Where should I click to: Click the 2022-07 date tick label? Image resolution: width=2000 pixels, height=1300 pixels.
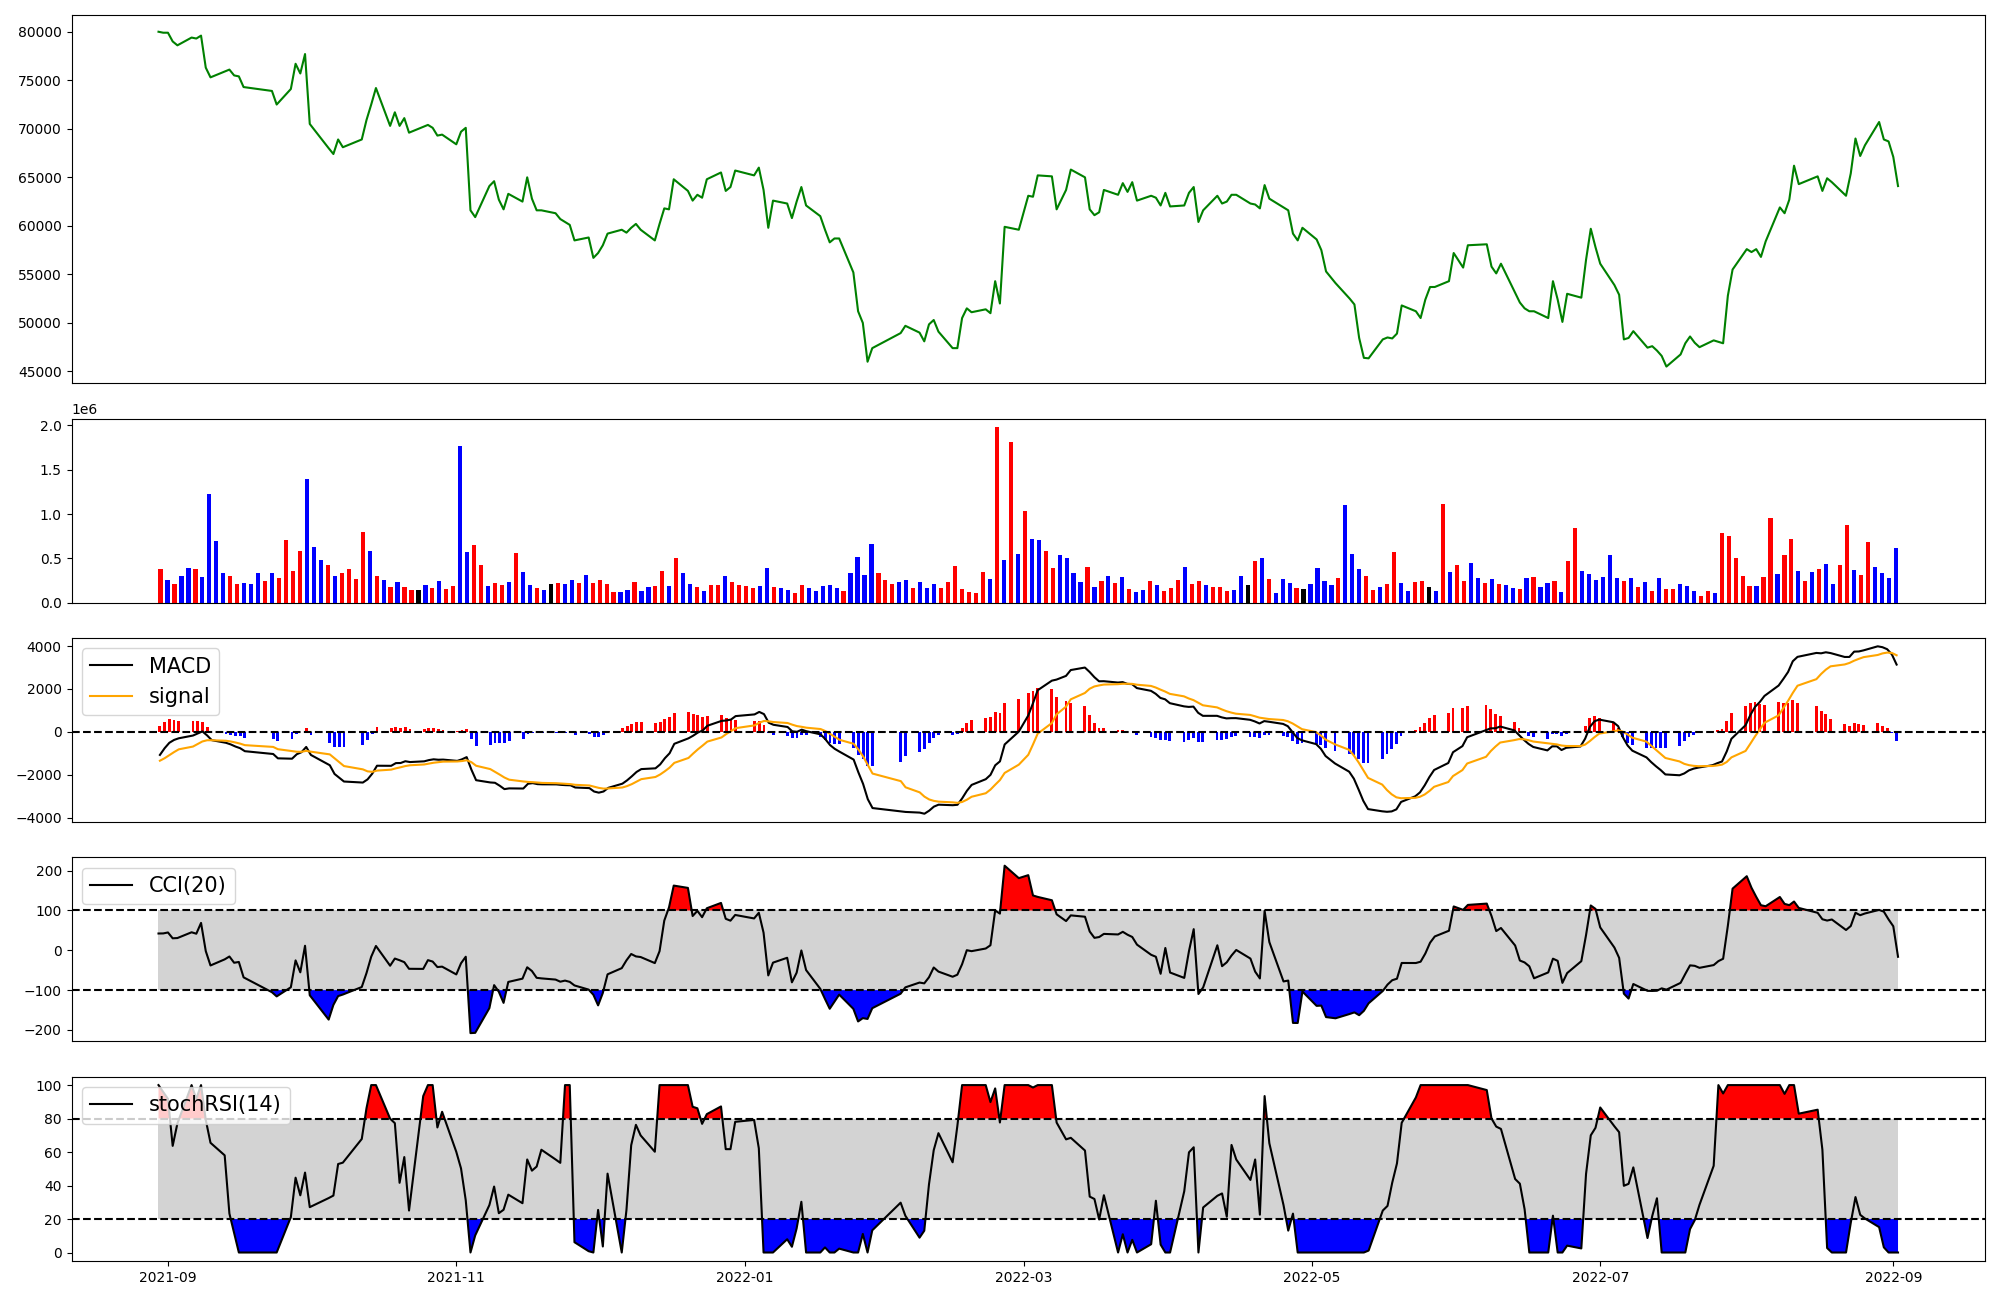(x=1600, y=1277)
